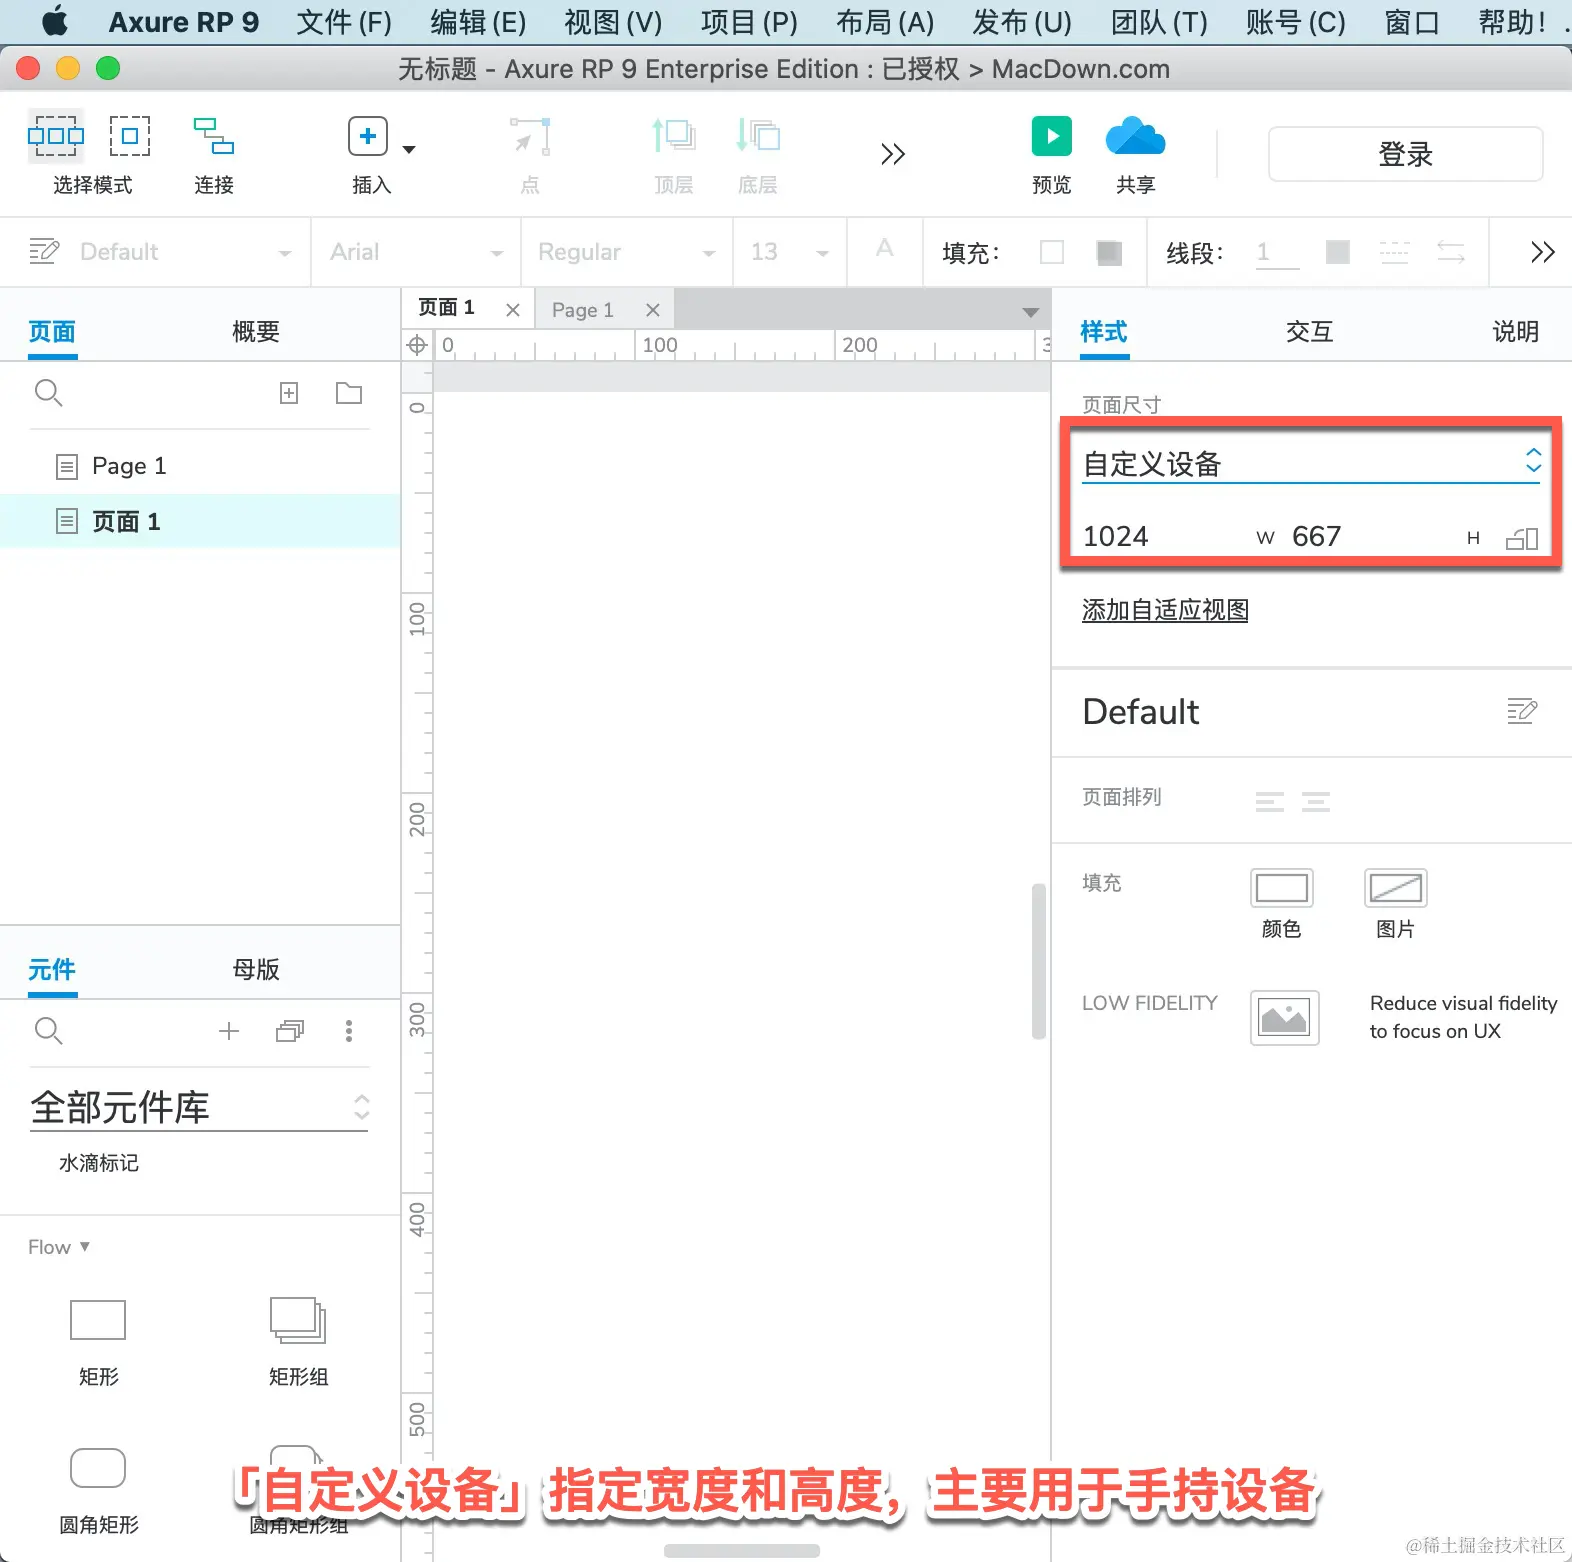Viewport: 1572px width, 1562px height.
Task: Open the line pattern style icon
Action: (x=1394, y=252)
